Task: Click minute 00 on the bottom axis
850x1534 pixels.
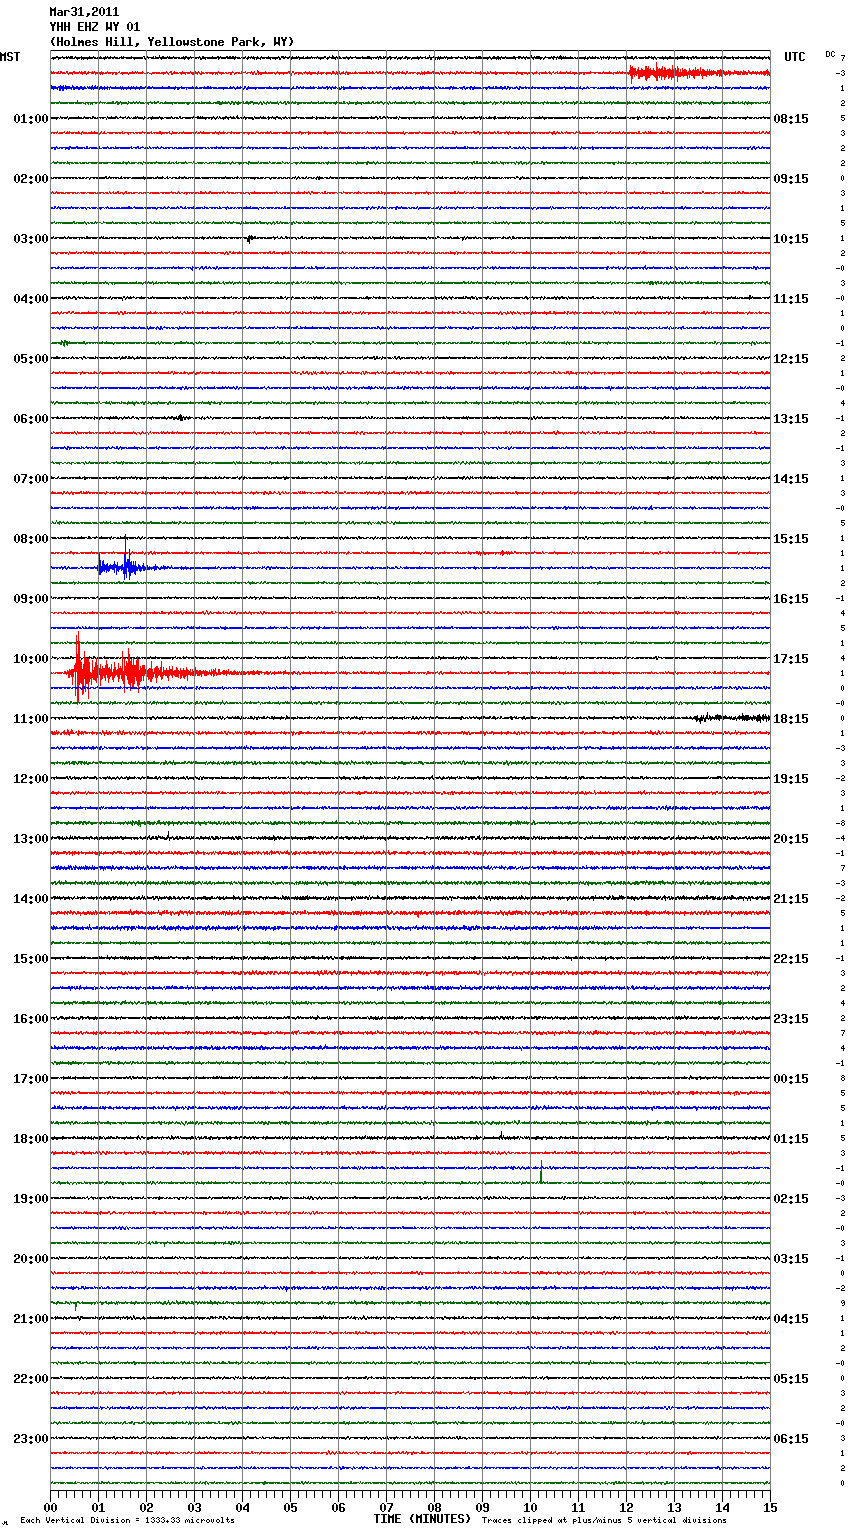Action: (x=50, y=1507)
